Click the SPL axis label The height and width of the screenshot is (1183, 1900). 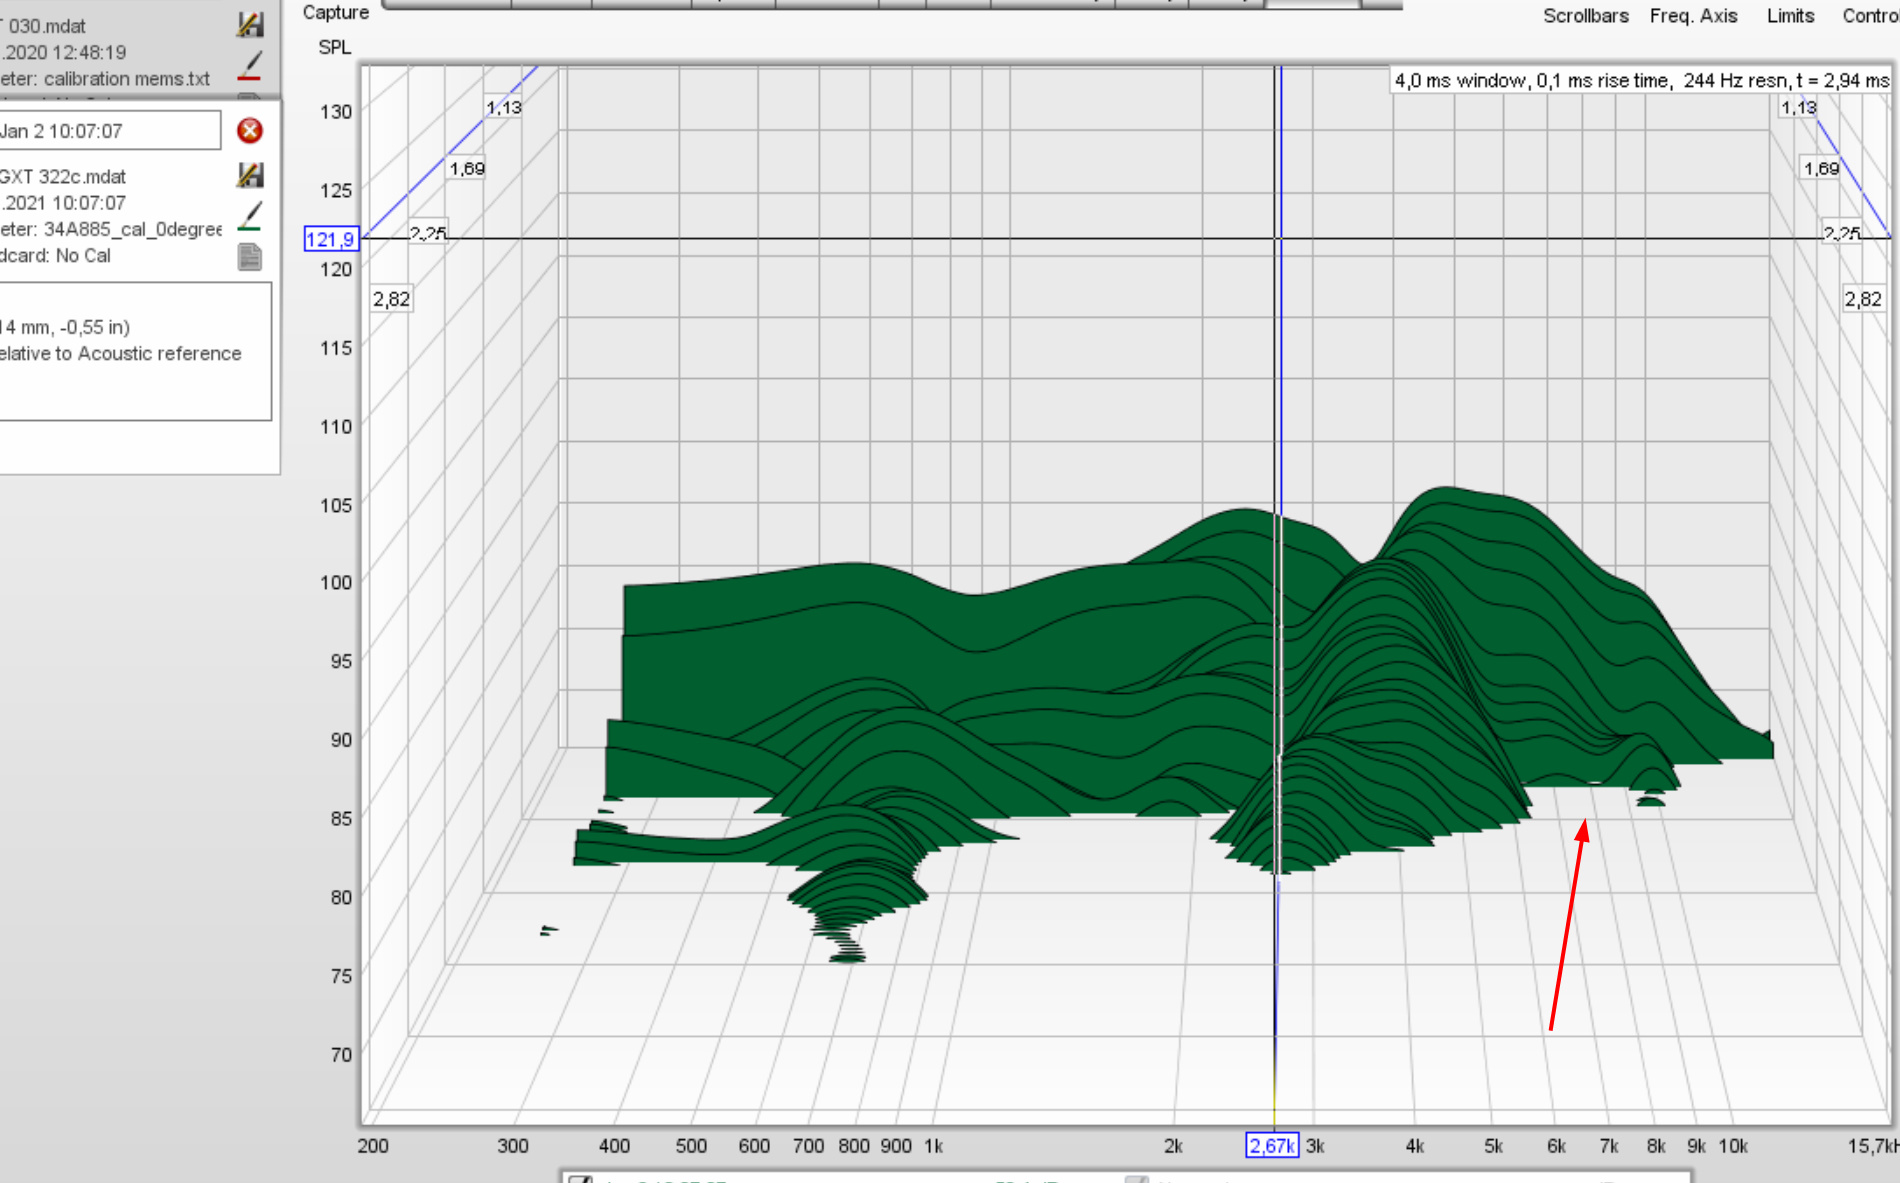tap(335, 47)
